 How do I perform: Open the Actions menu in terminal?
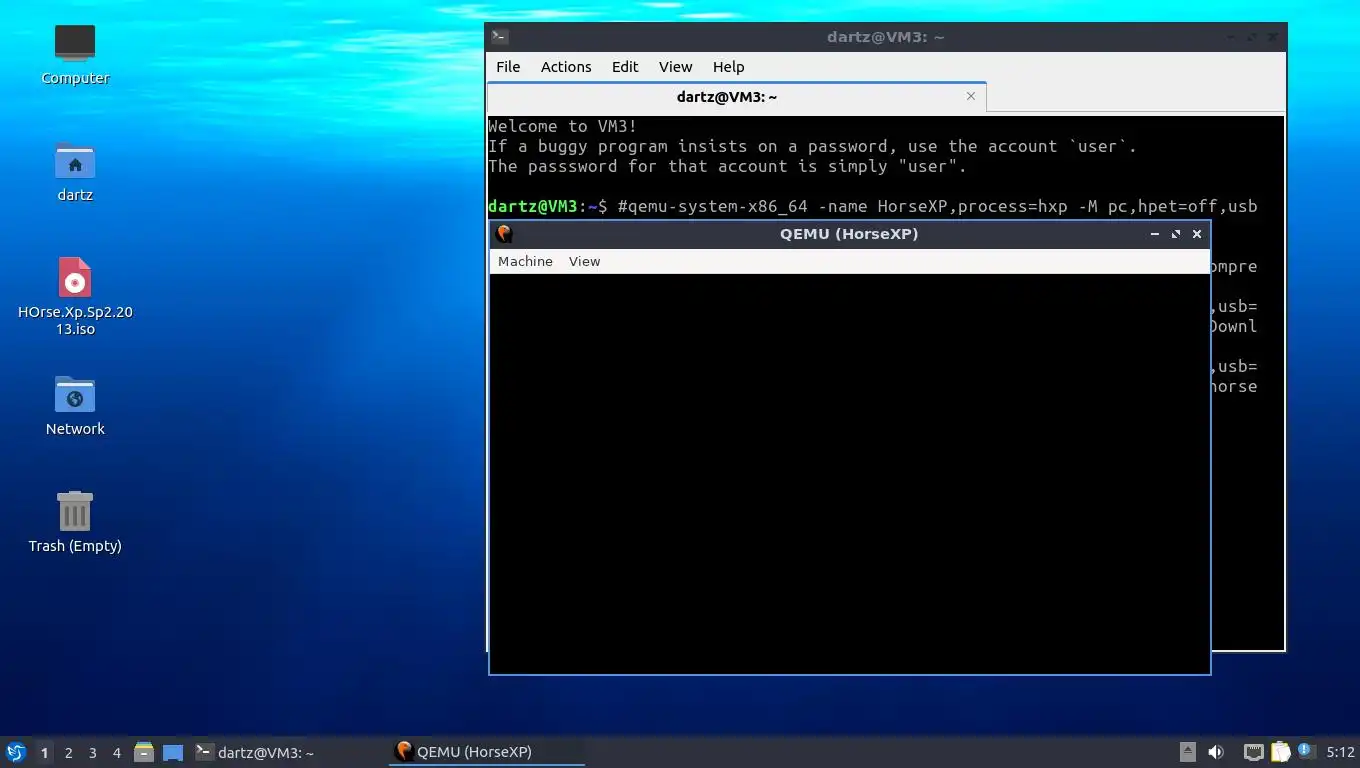[x=566, y=67]
